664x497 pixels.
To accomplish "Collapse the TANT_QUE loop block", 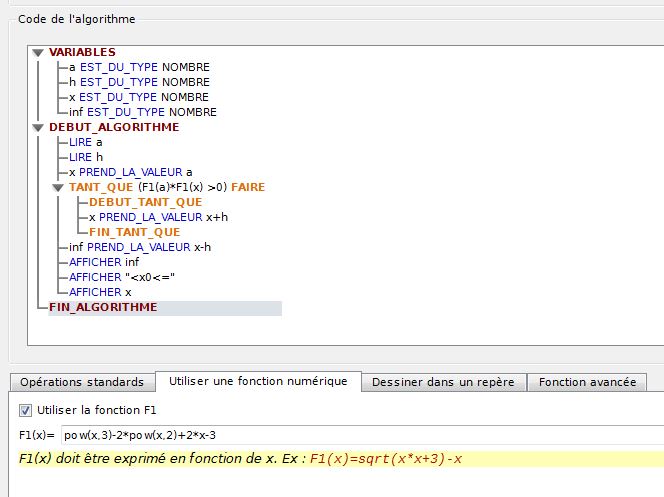I will coord(58,187).
